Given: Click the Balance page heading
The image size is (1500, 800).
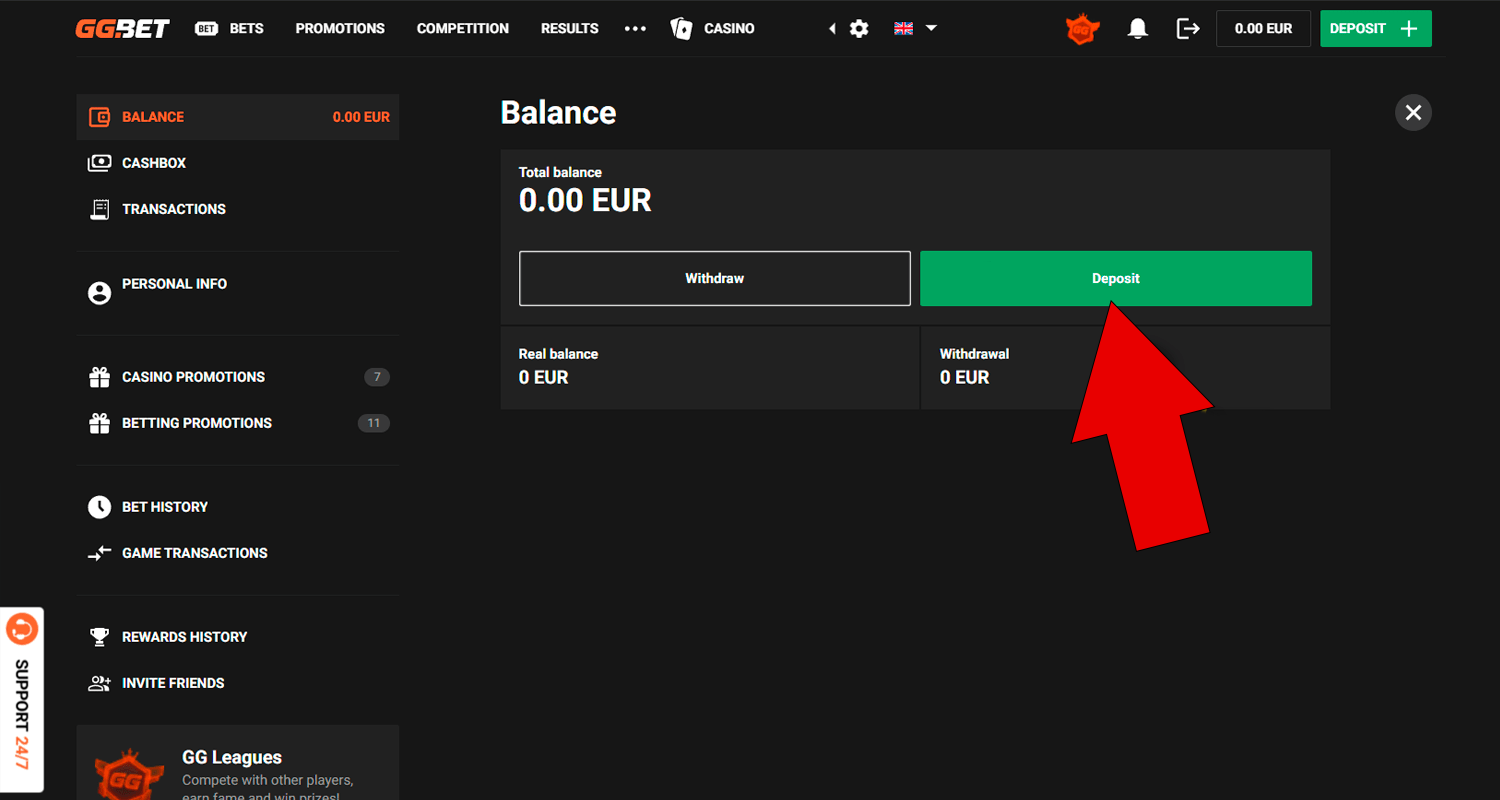Looking at the screenshot, I should [558, 112].
